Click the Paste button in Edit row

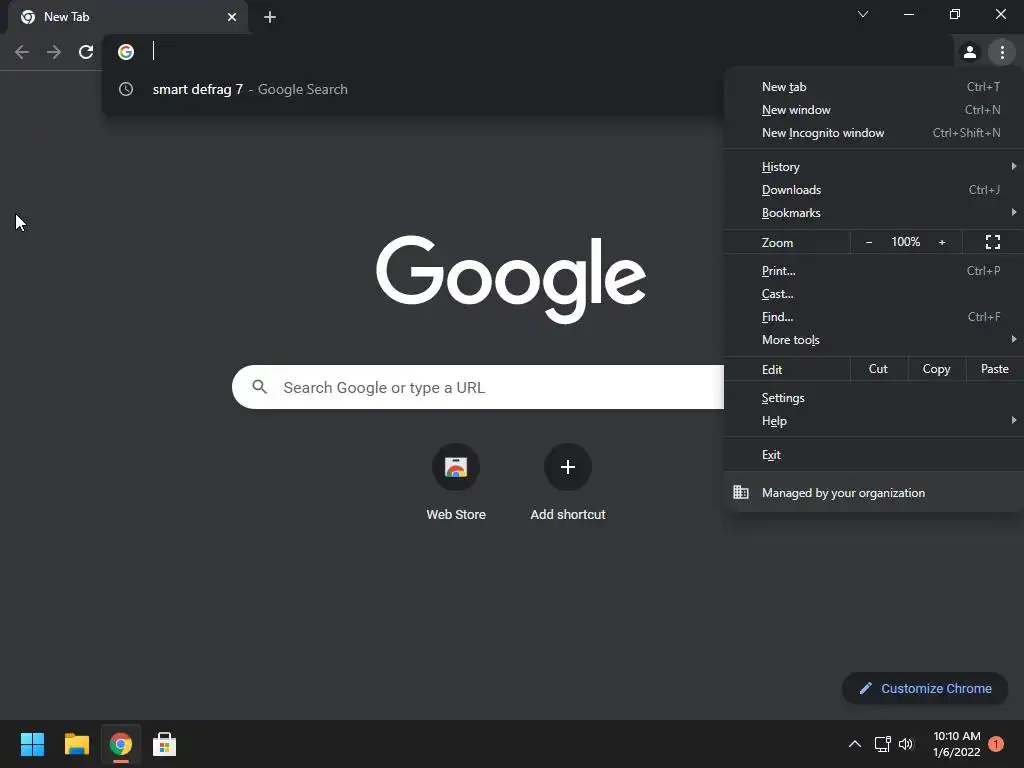[995, 369]
